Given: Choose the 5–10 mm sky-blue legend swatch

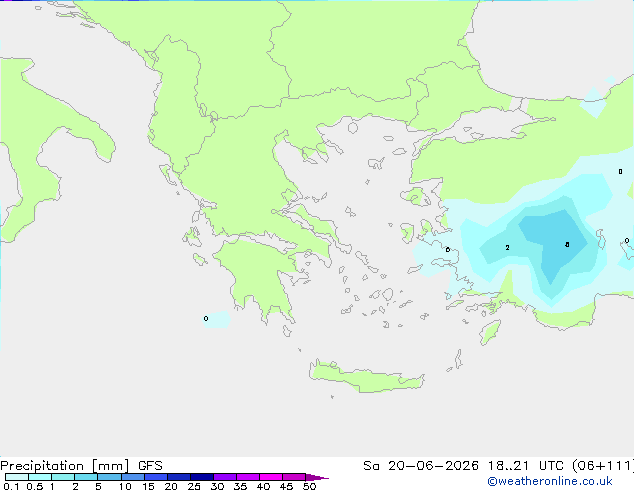Looking at the screenshot, I should [109, 477].
